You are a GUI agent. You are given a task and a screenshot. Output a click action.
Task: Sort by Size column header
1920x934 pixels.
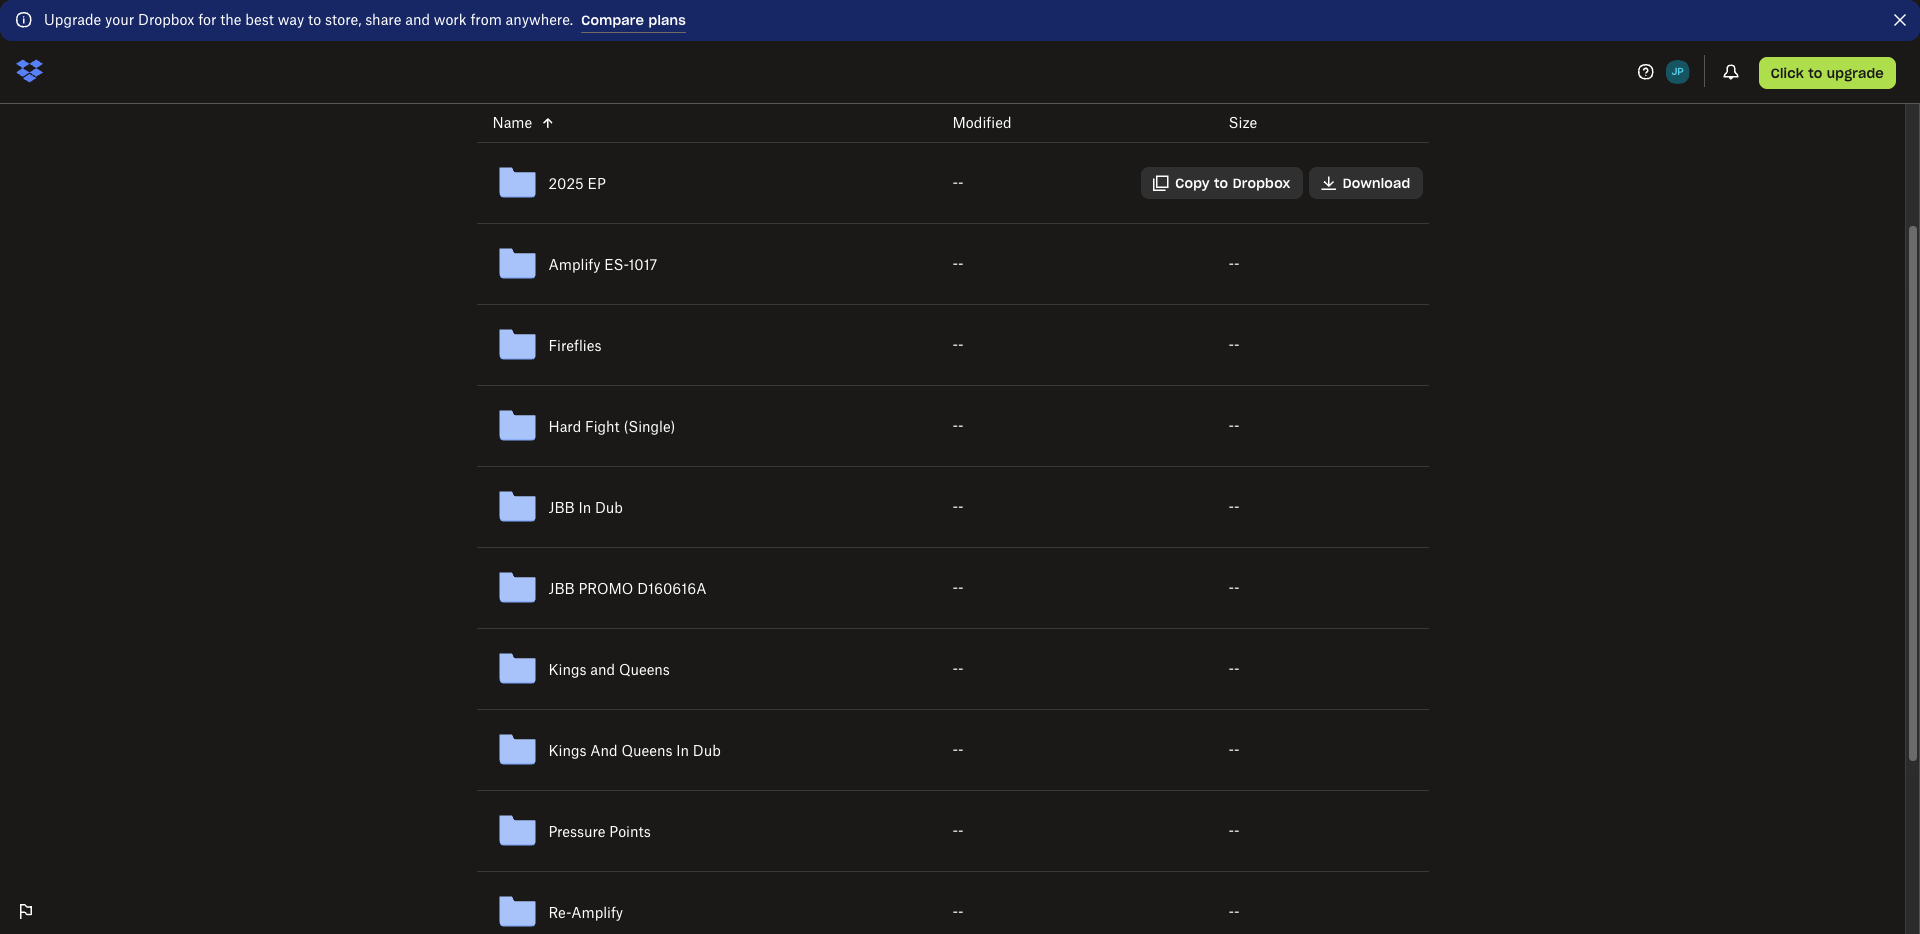tap(1242, 123)
